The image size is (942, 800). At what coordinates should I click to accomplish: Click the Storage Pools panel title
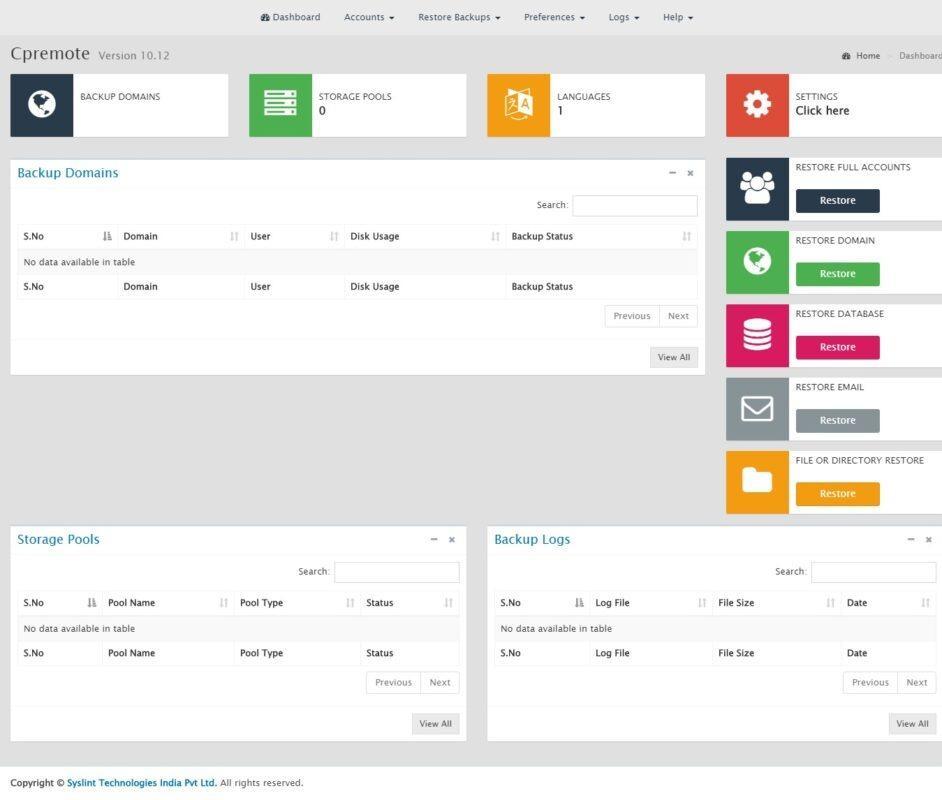click(x=58, y=539)
